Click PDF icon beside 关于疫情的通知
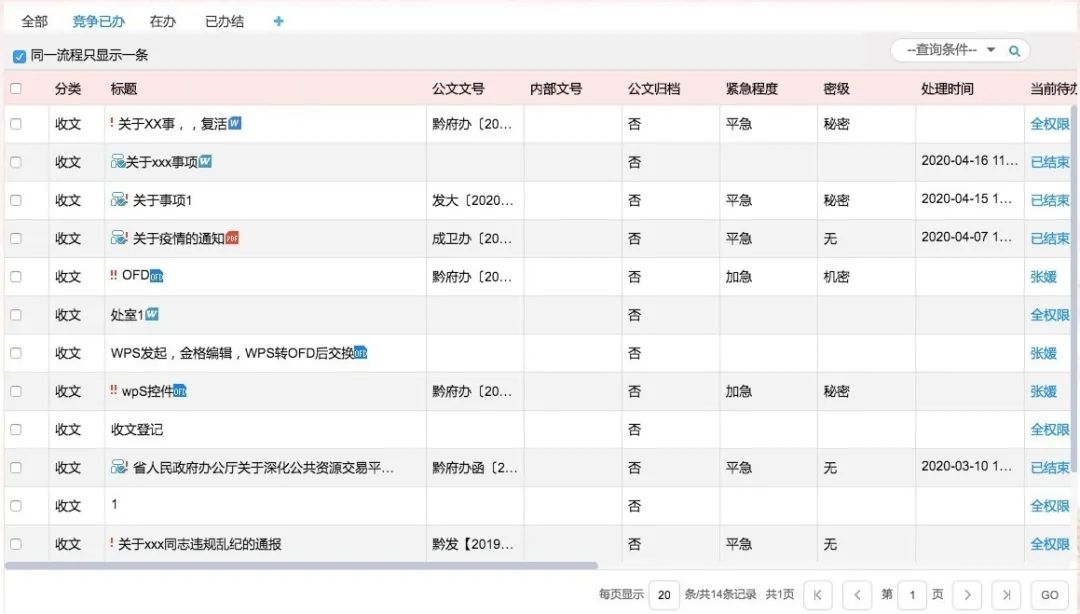 [x=232, y=238]
